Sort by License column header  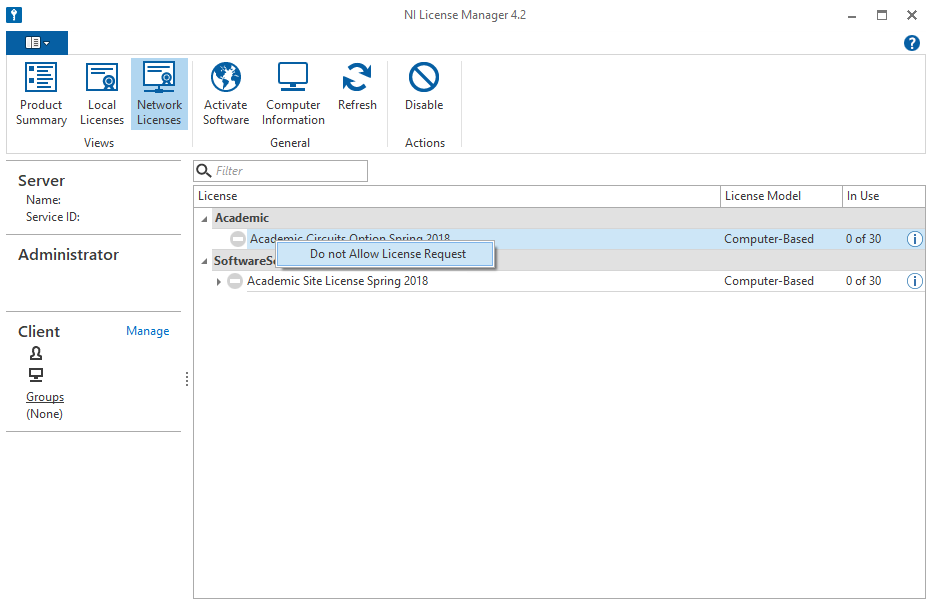pos(457,196)
